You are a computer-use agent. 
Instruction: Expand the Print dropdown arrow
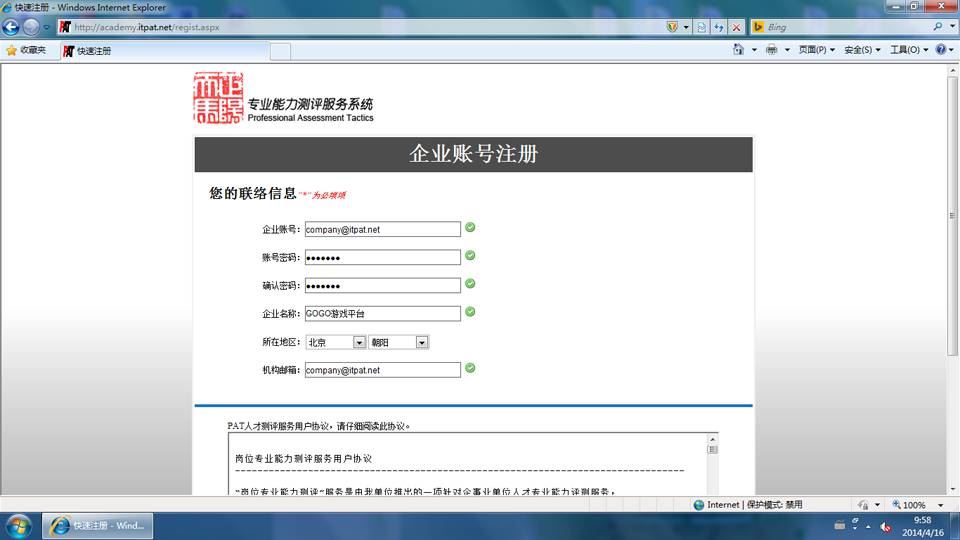(787, 50)
